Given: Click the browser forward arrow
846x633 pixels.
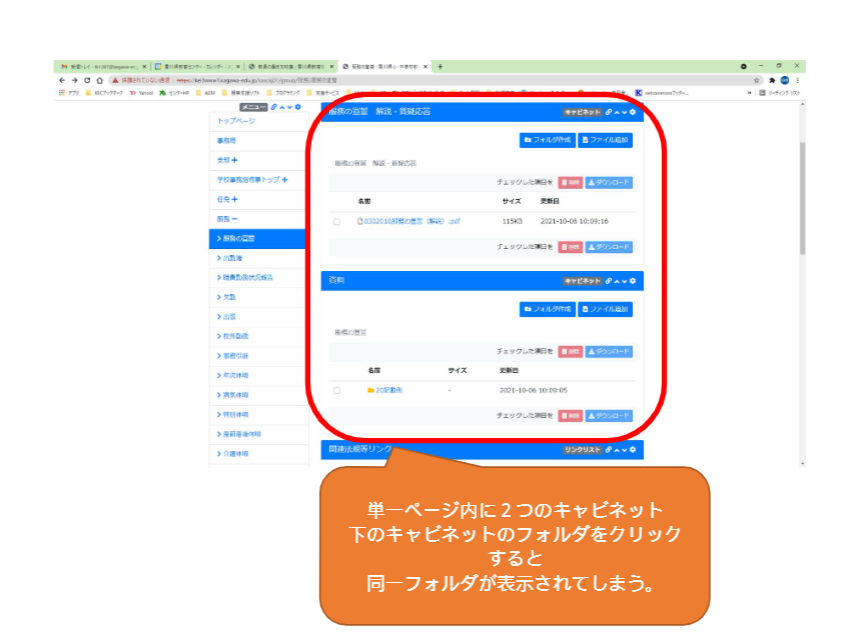Looking at the screenshot, I should (74, 80).
